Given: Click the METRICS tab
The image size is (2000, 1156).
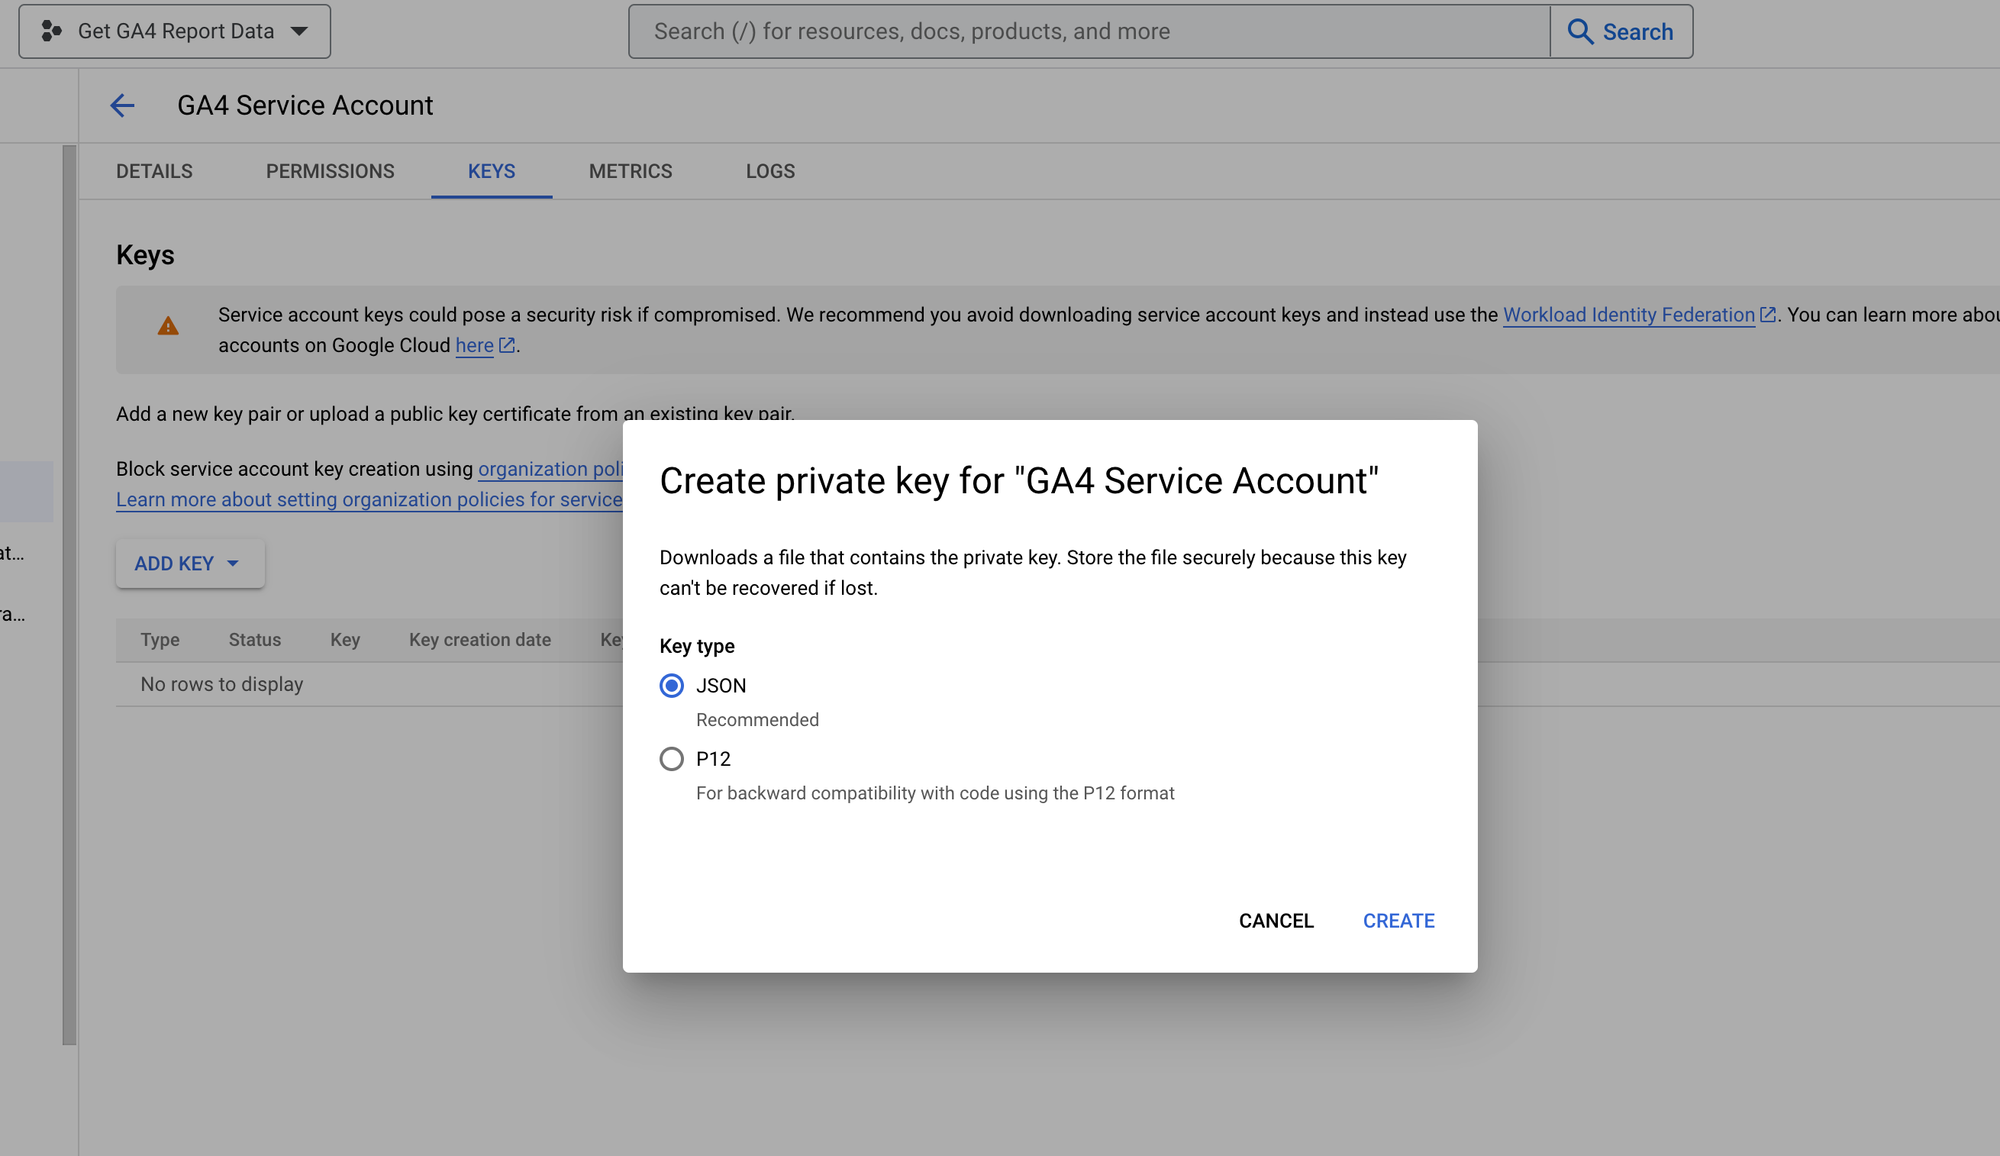Looking at the screenshot, I should point(630,171).
